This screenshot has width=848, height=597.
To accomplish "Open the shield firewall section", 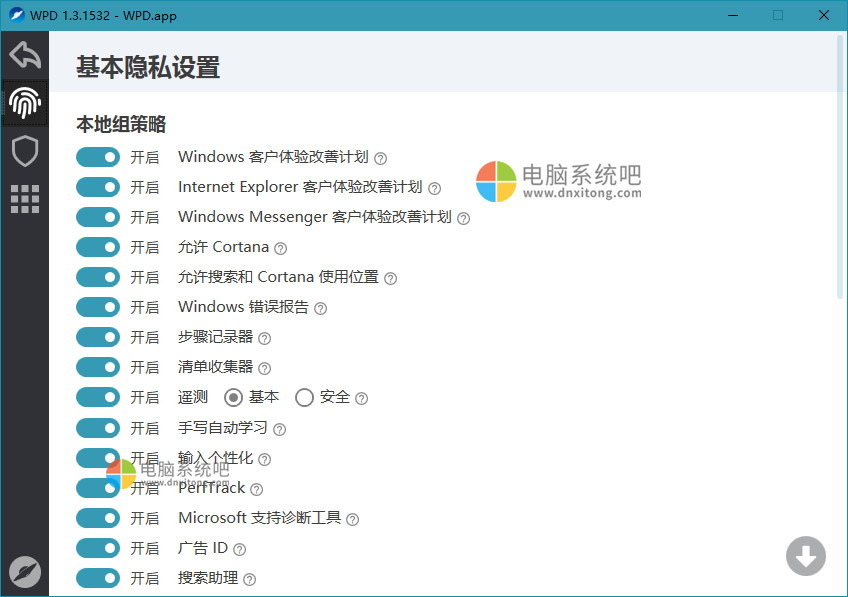I will [25, 151].
